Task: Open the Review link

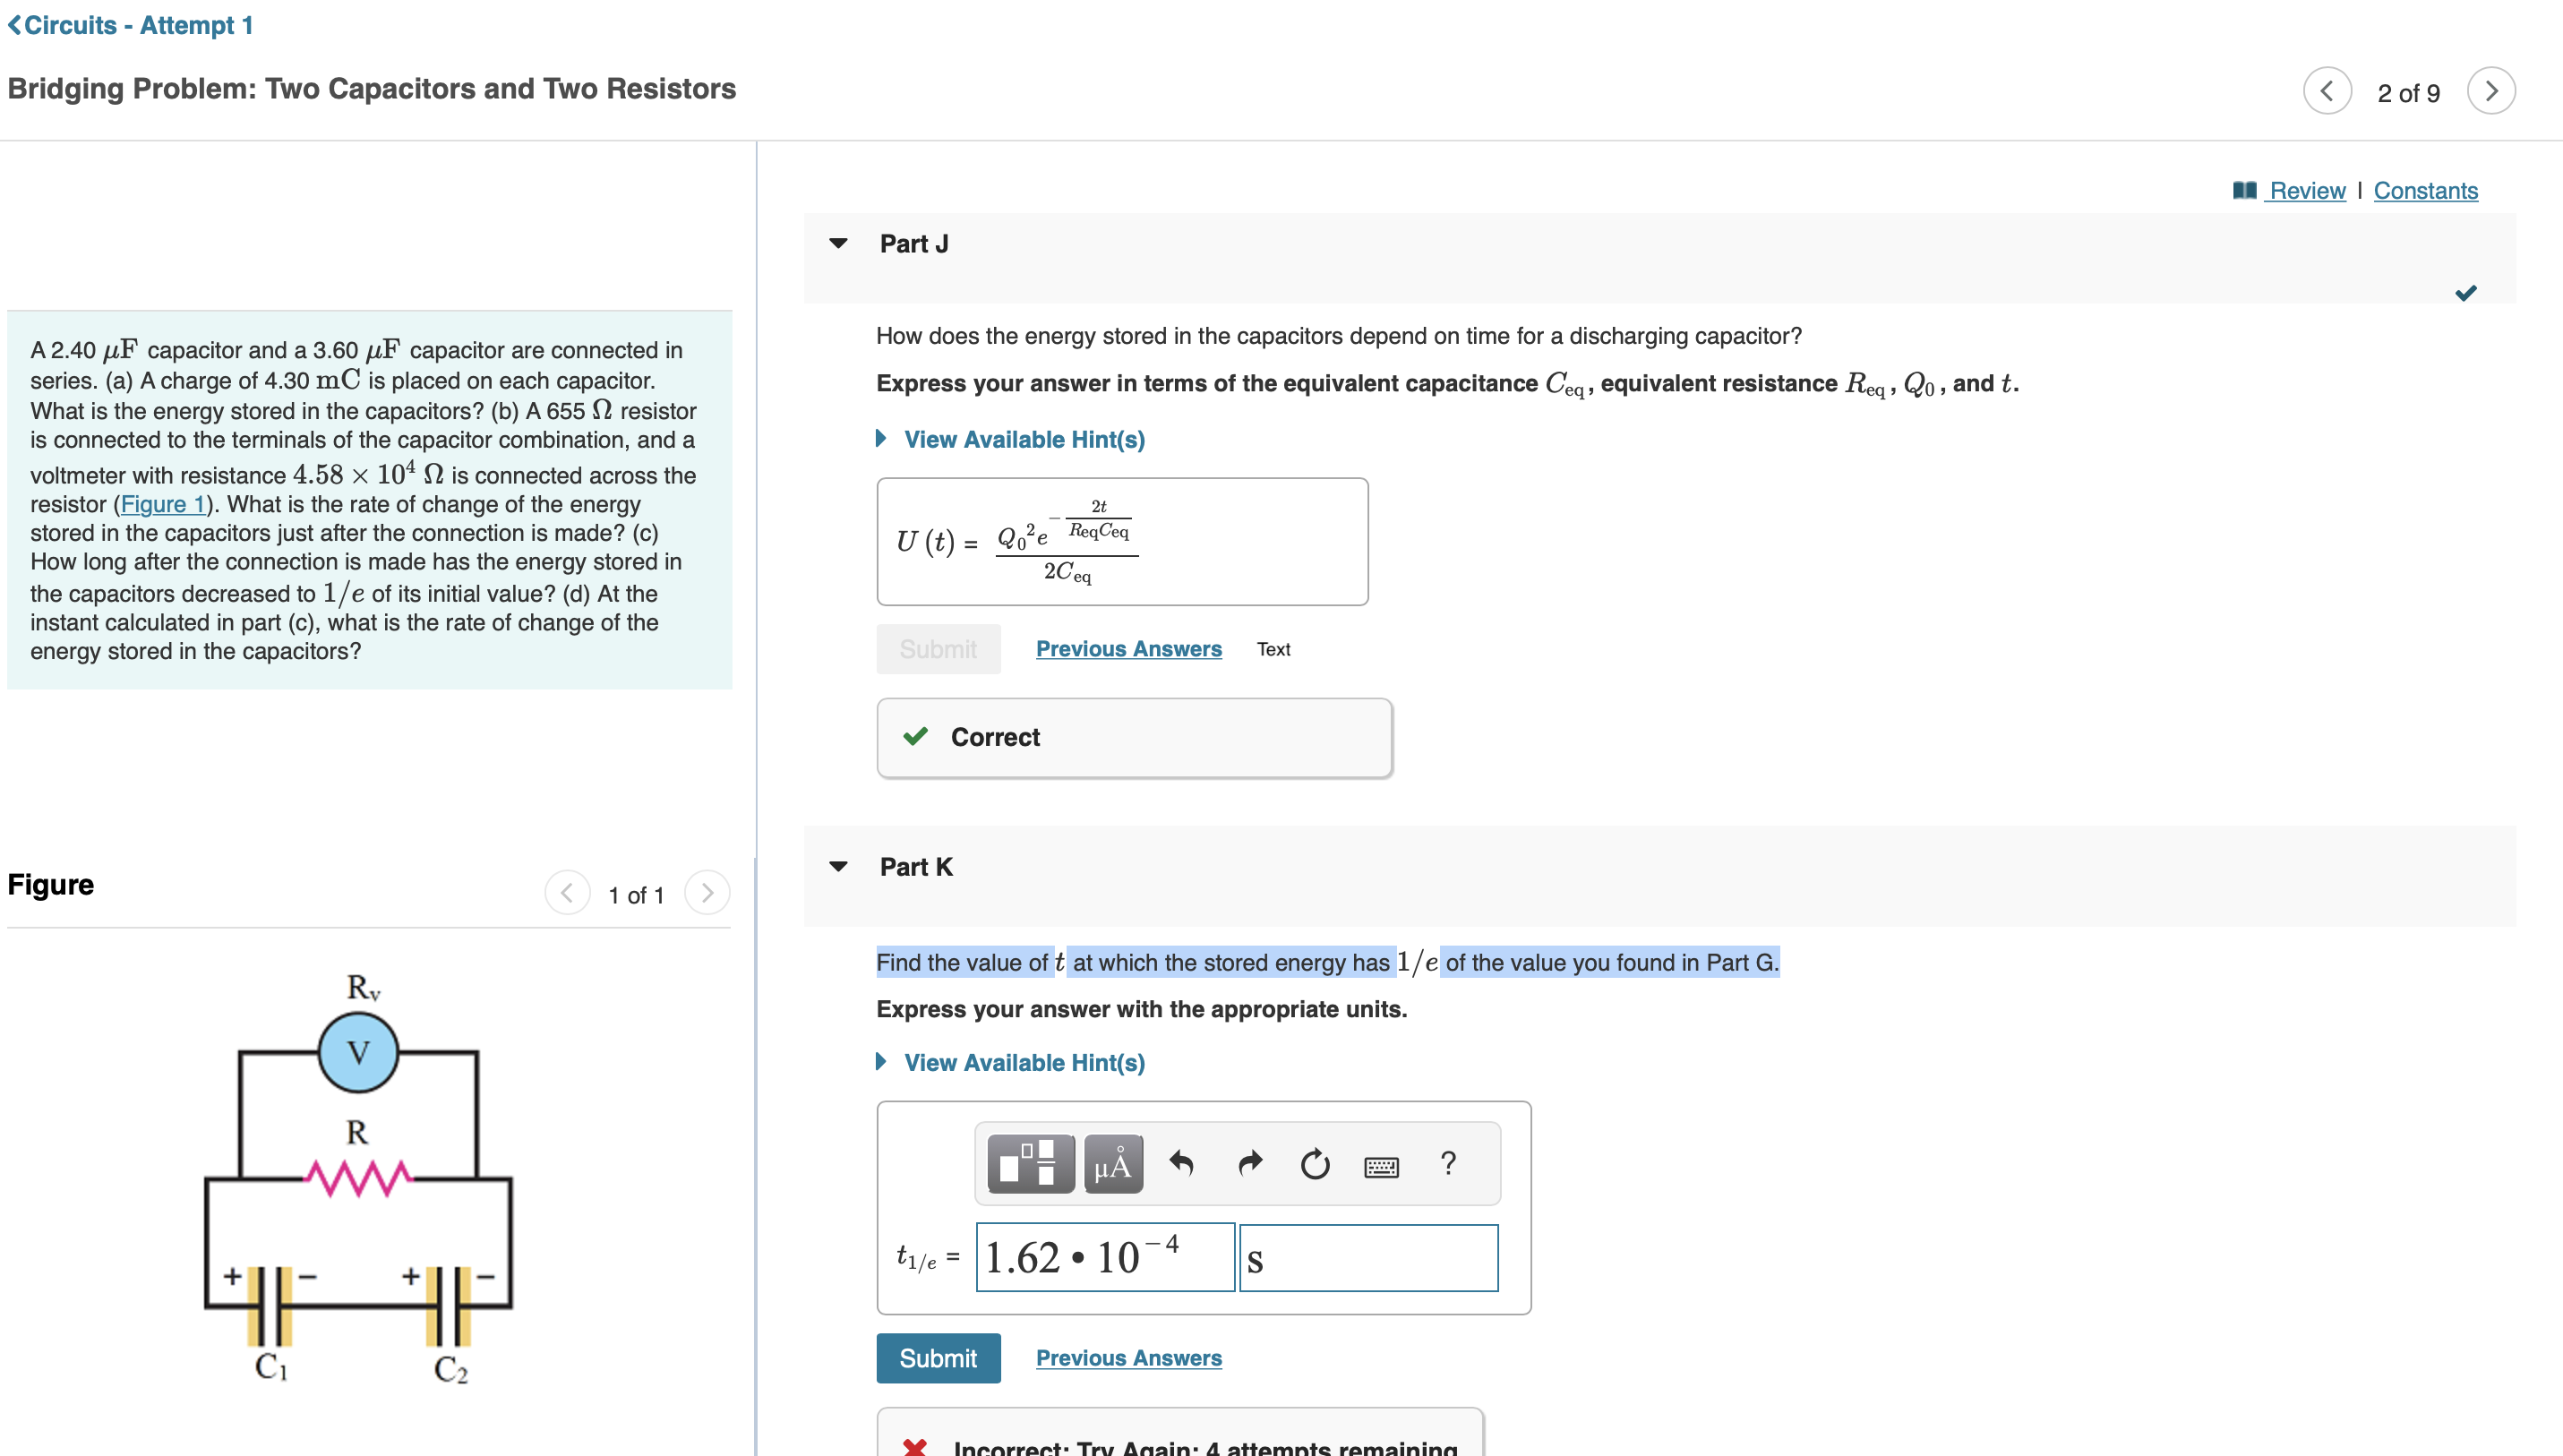Action: tap(2305, 191)
